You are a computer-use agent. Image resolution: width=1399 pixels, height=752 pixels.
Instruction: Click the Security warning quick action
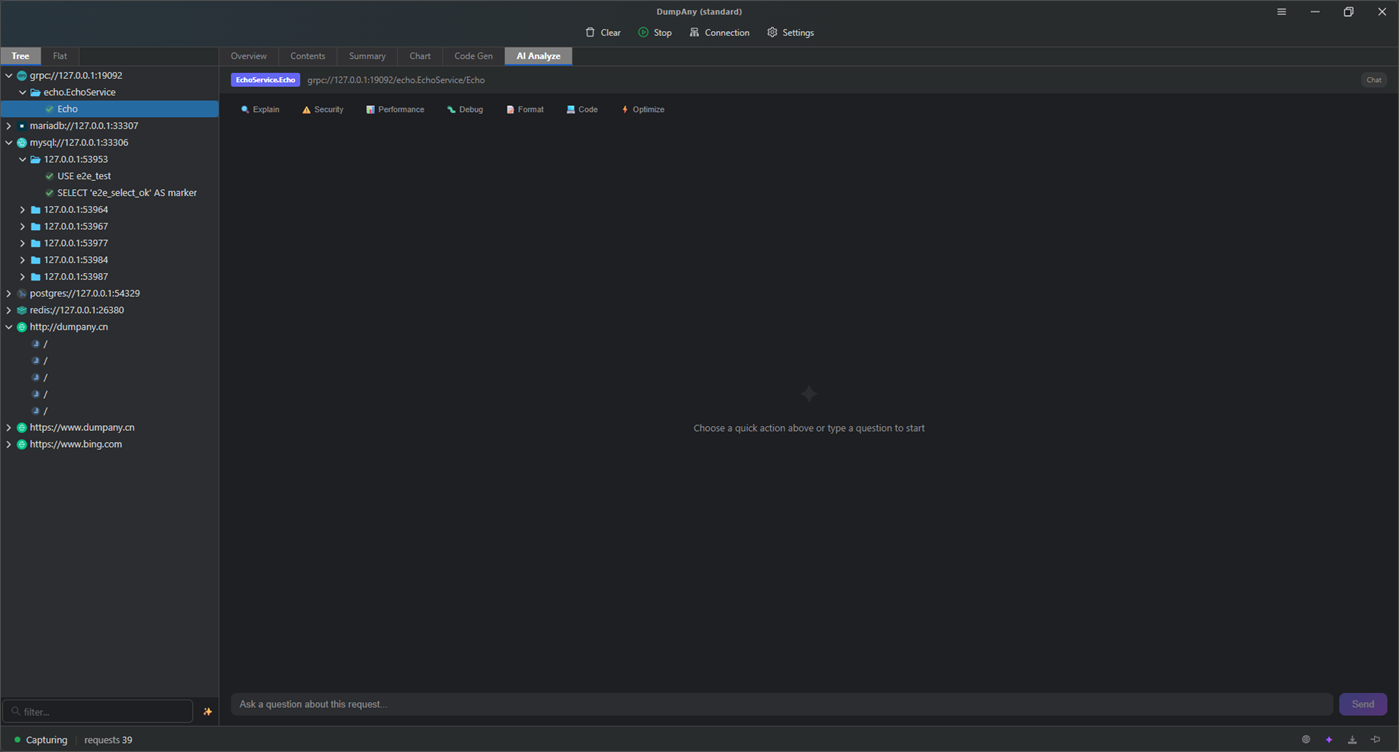coord(323,109)
